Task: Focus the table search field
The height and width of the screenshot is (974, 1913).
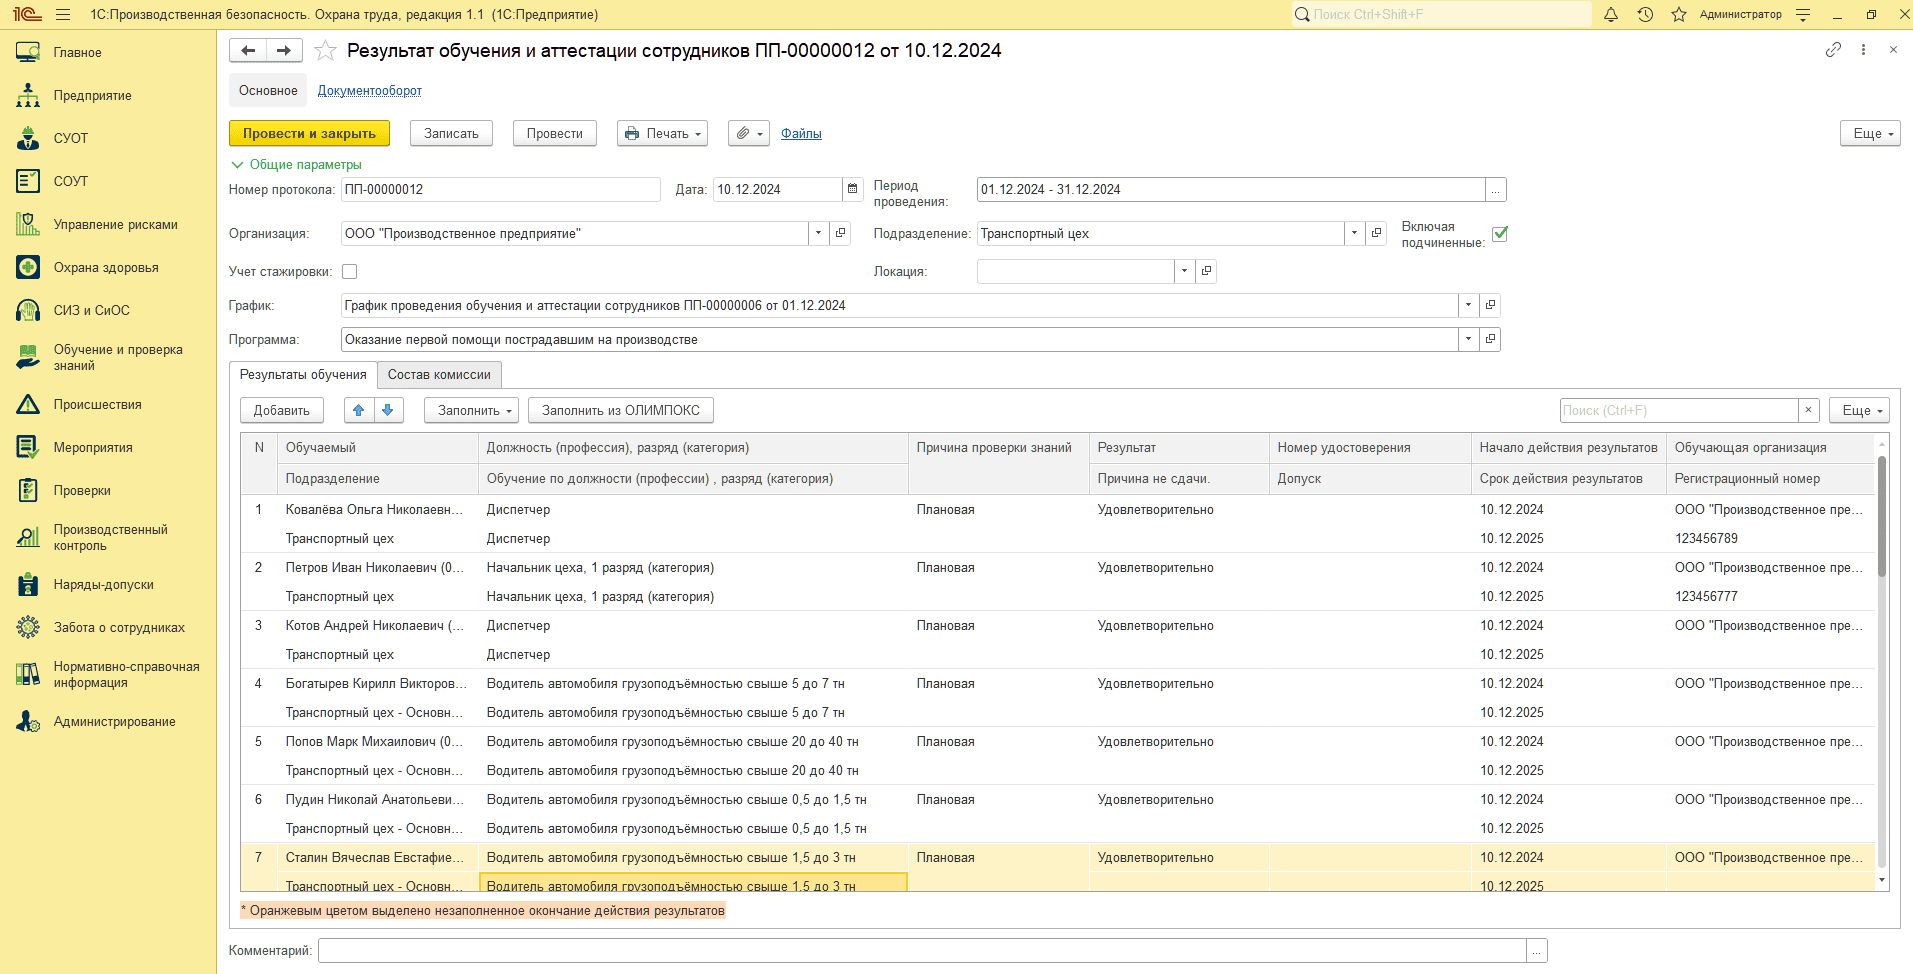Action: [1678, 410]
